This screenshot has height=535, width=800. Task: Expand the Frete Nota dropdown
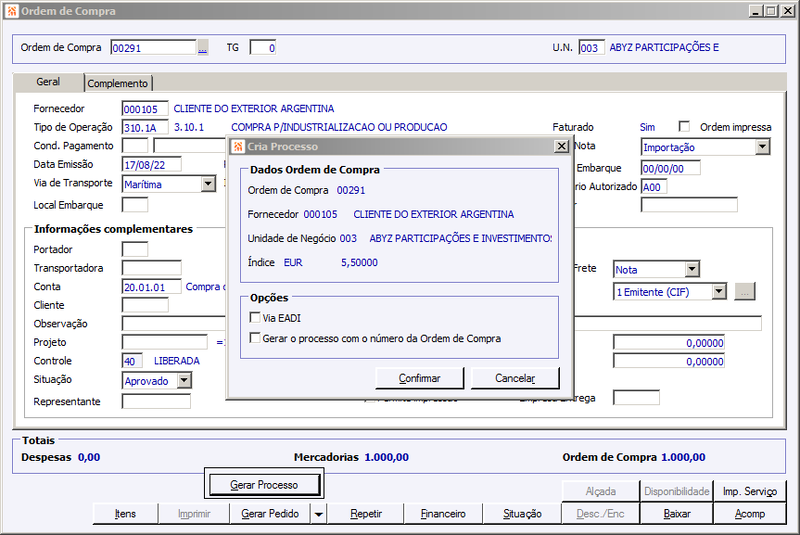coord(692,269)
